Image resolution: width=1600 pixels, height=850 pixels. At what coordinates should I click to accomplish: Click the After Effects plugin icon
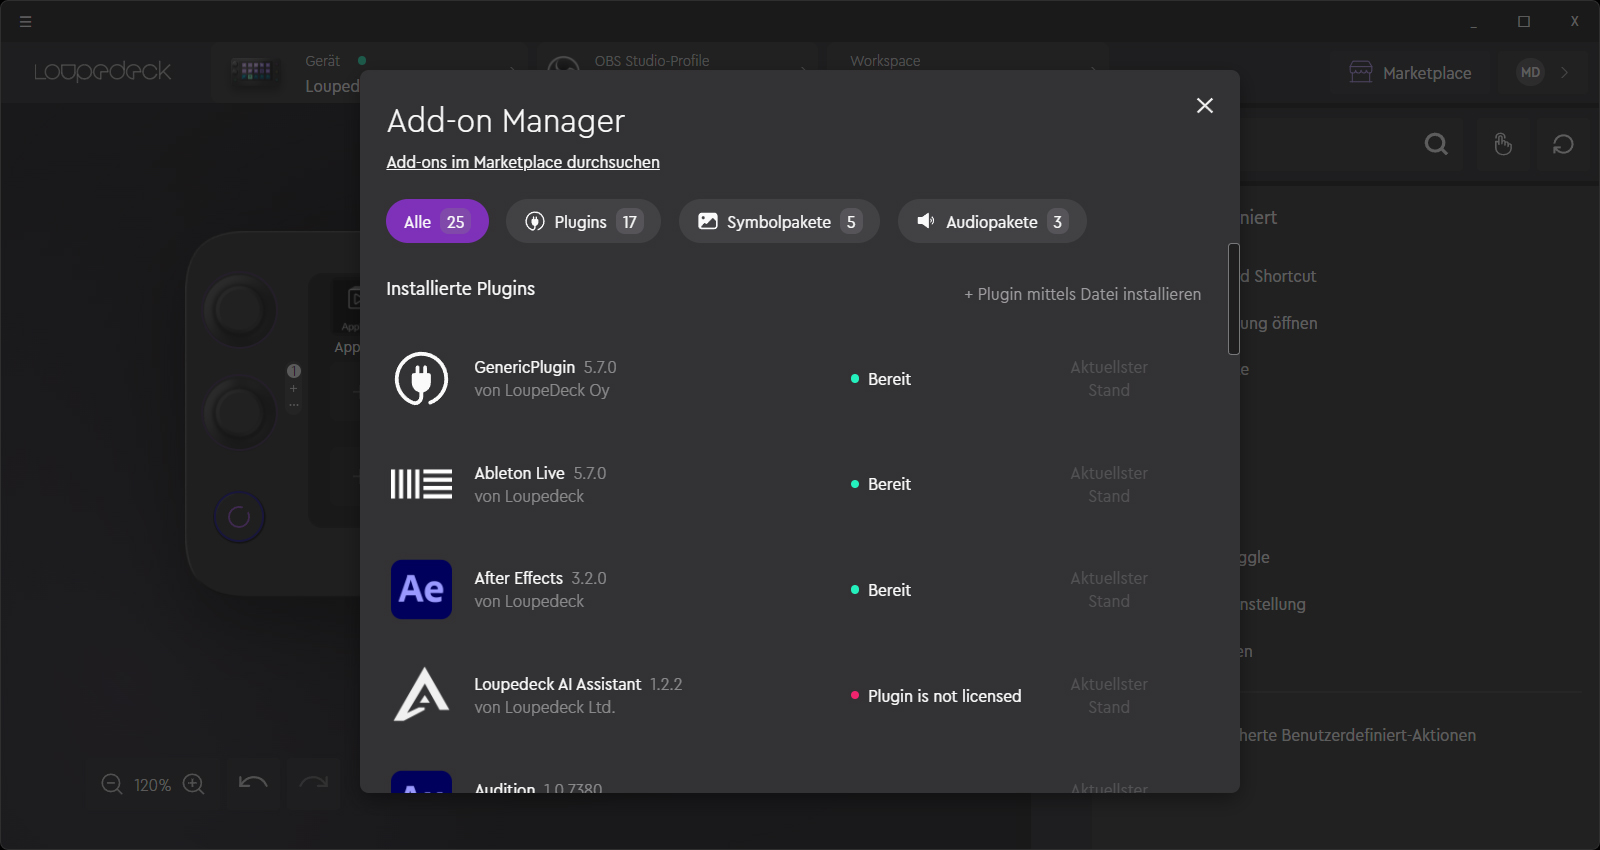click(x=421, y=590)
